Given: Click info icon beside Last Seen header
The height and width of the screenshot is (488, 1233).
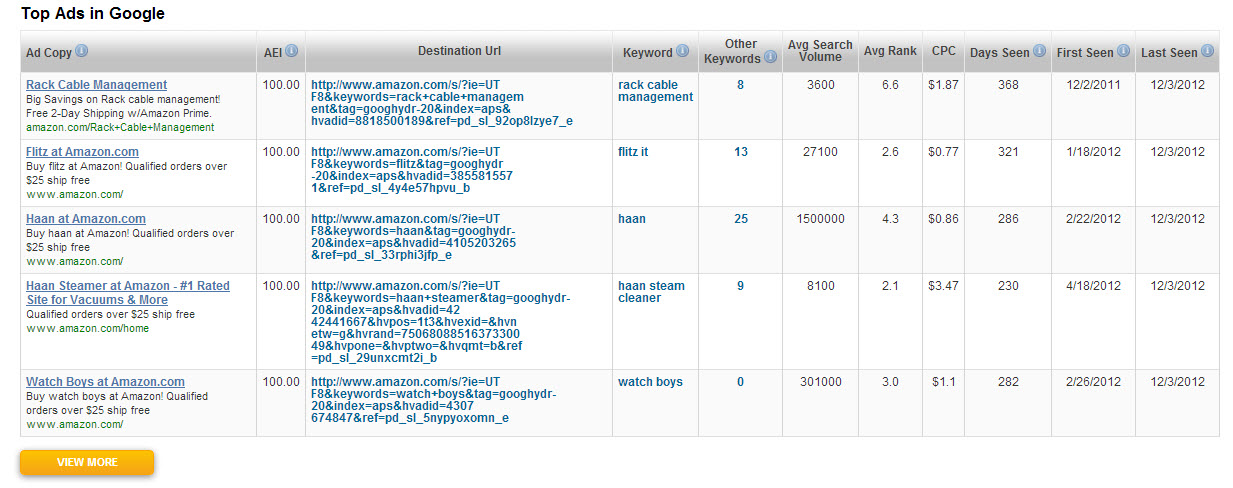Looking at the screenshot, I should coord(1207,51).
